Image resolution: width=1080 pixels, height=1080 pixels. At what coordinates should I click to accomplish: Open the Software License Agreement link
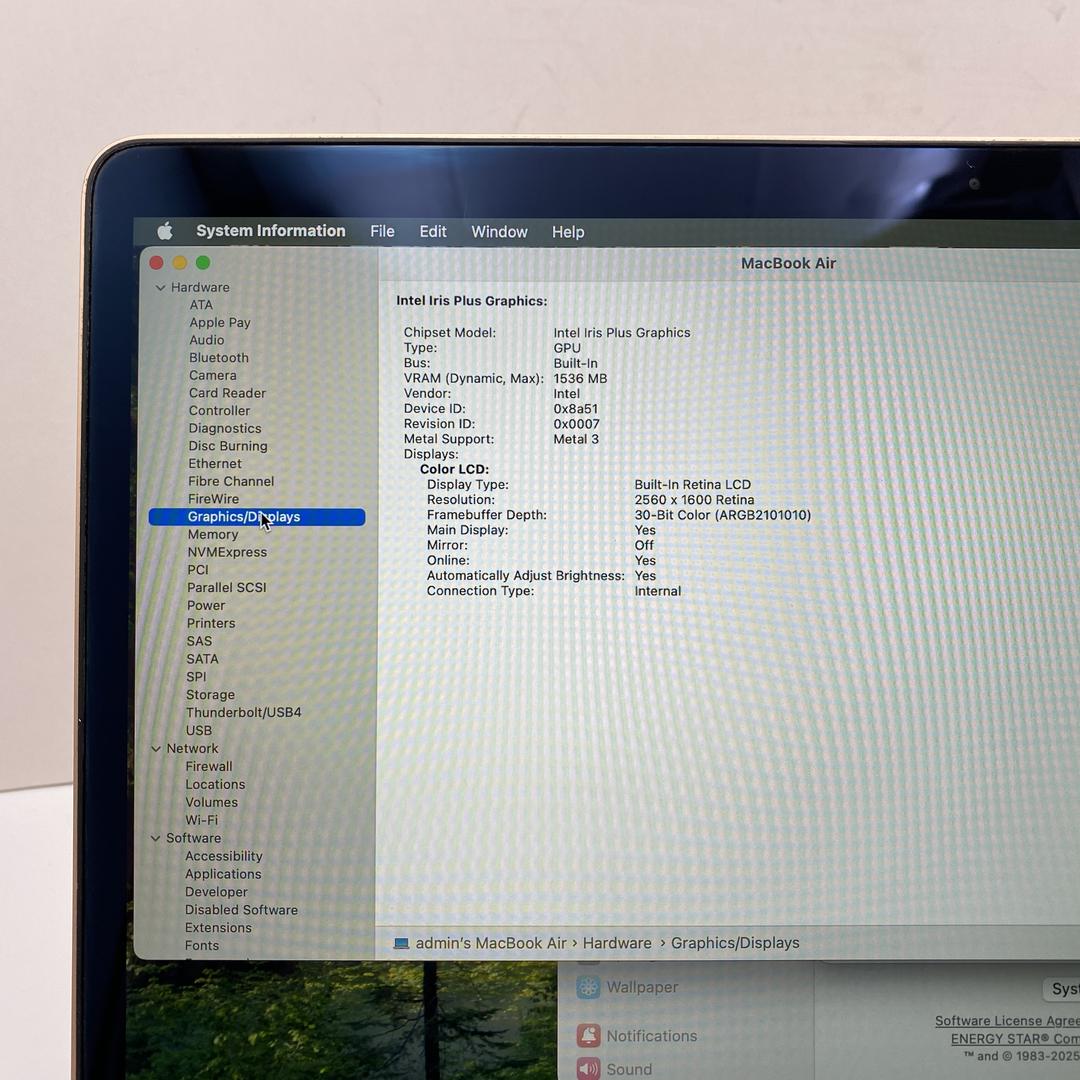pyautogui.click(x=1007, y=1021)
